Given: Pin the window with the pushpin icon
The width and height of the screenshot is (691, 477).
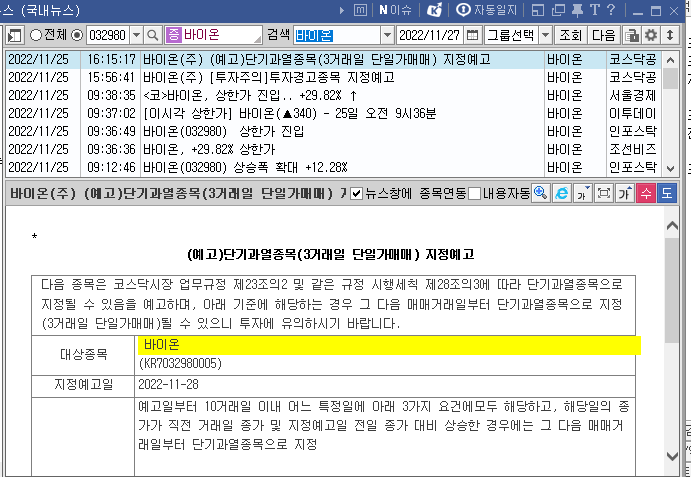Looking at the screenshot, I should (x=577, y=10).
